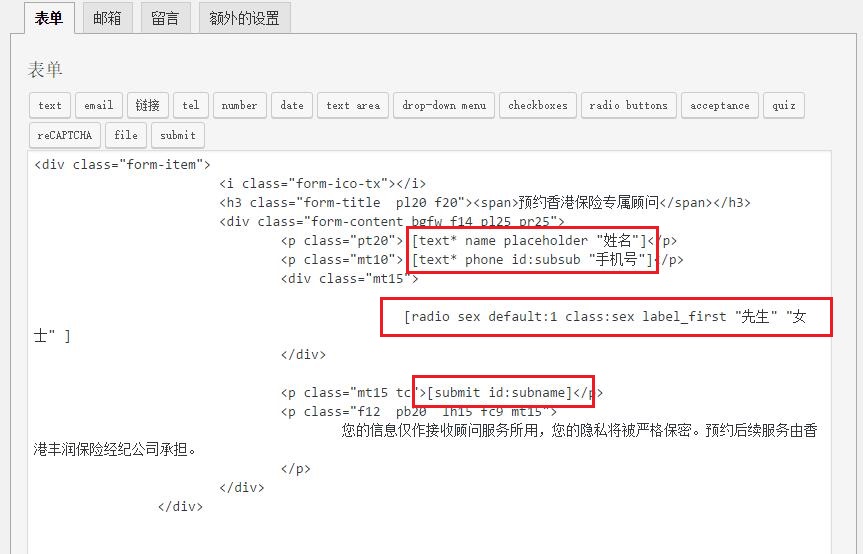This screenshot has width=863, height=554.
Task: Click the 表单 tab
Action: 49,18
